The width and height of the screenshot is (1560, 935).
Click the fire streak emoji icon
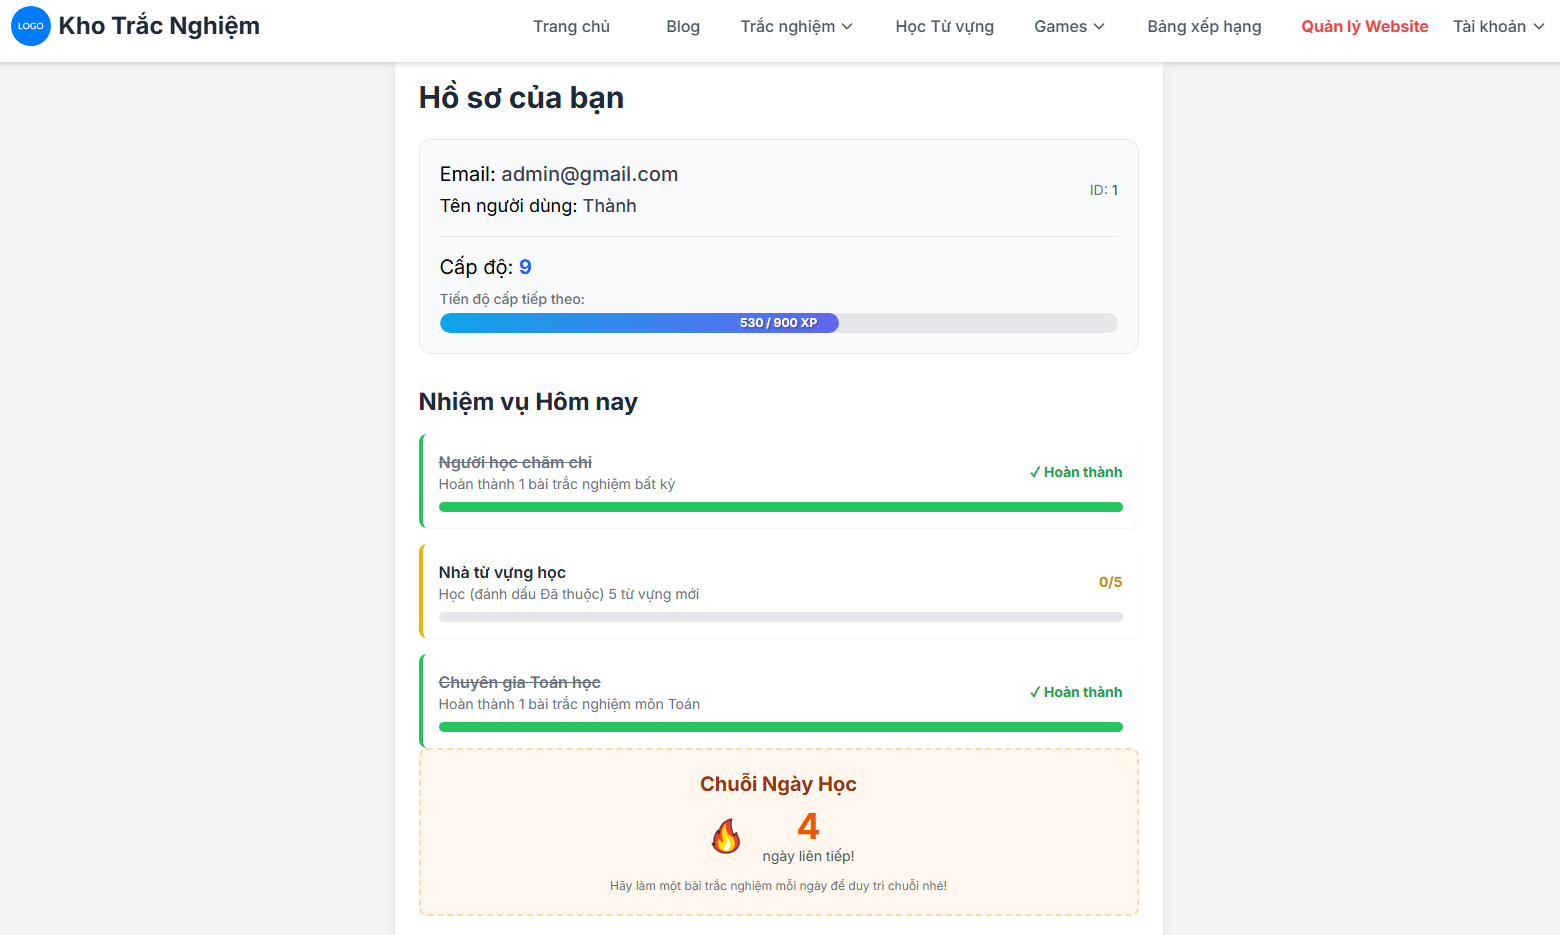(x=726, y=836)
